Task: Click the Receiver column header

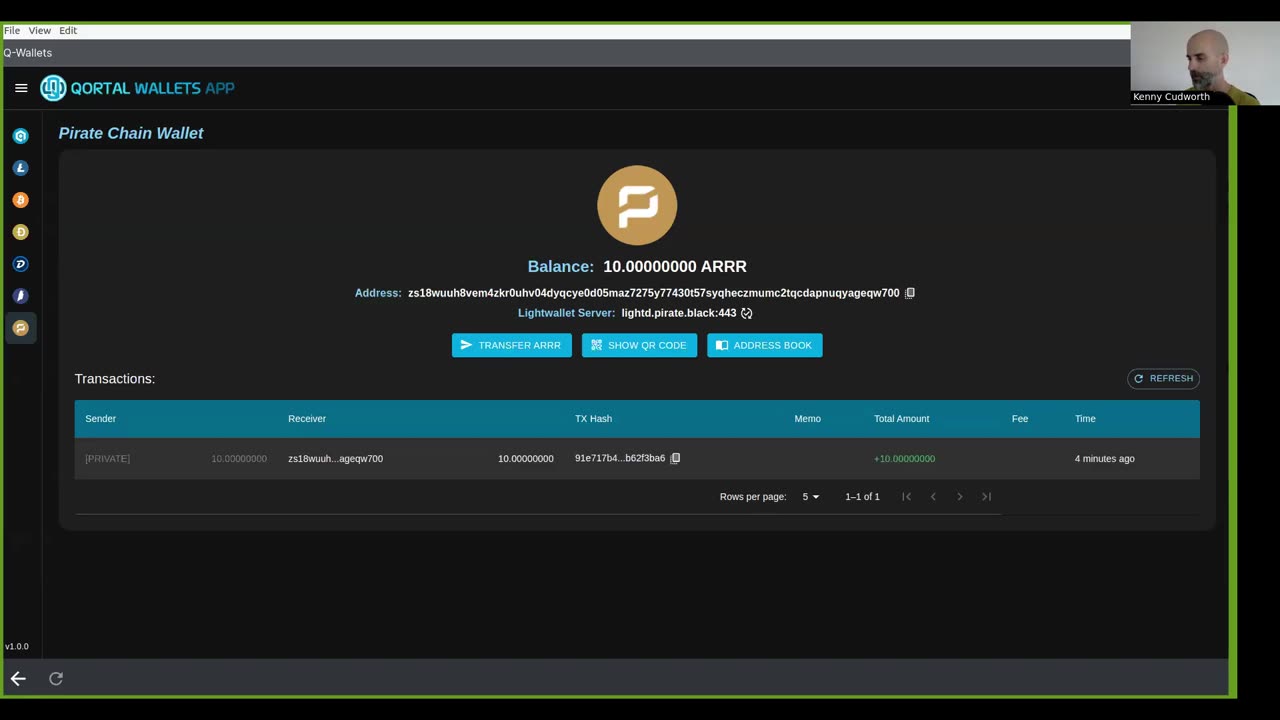Action: [x=307, y=419]
